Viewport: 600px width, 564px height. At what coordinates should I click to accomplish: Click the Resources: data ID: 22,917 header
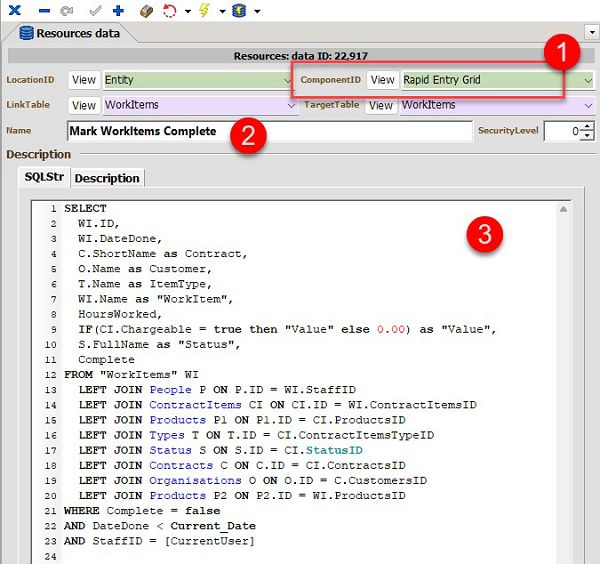pyautogui.click(x=301, y=56)
